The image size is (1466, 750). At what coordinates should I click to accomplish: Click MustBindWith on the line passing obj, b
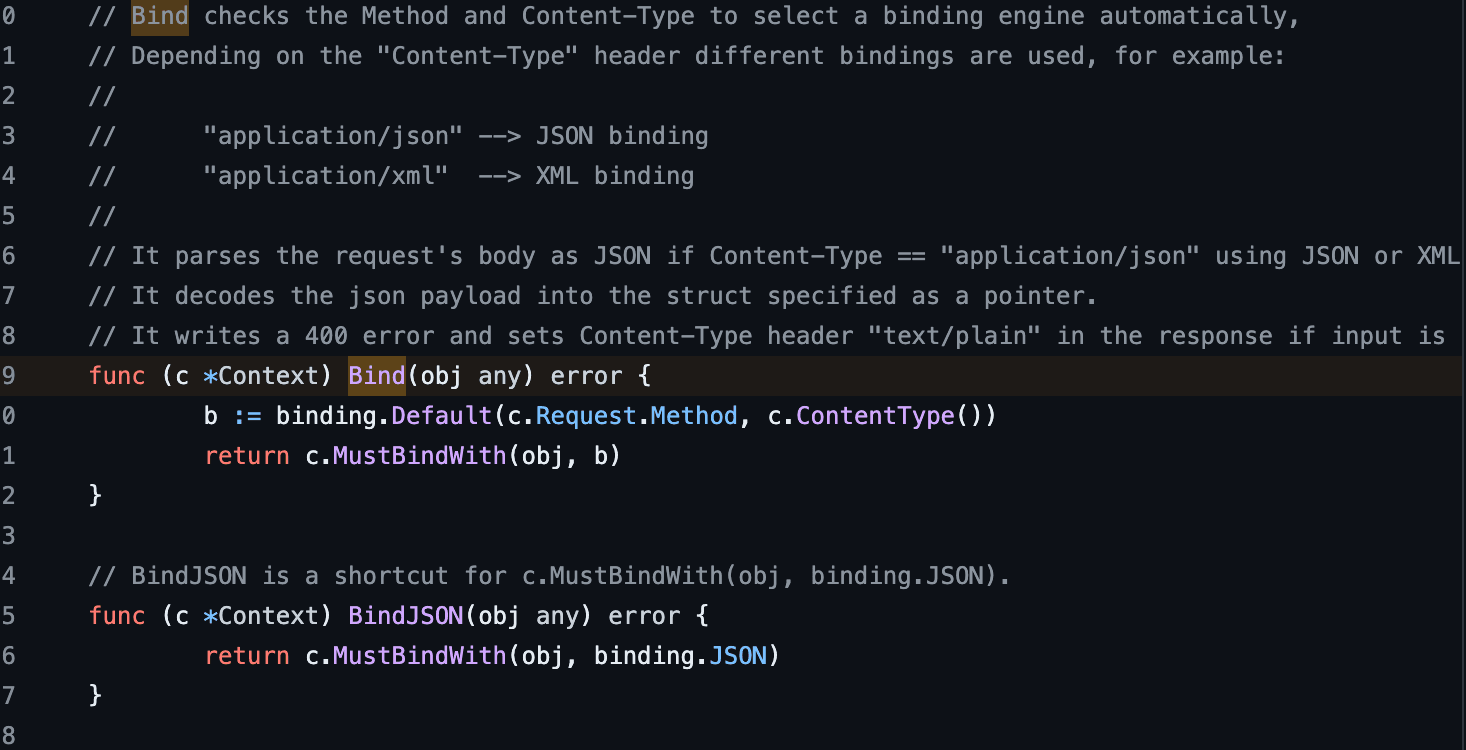tap(420, 456)
